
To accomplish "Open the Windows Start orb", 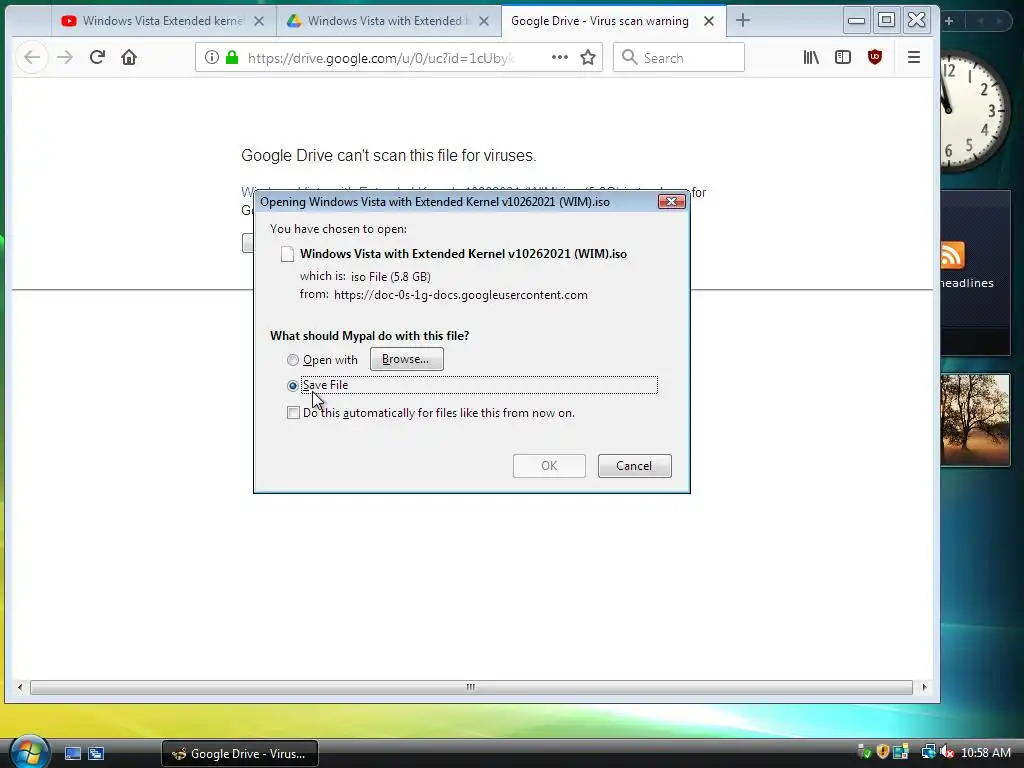I will 29,752.
